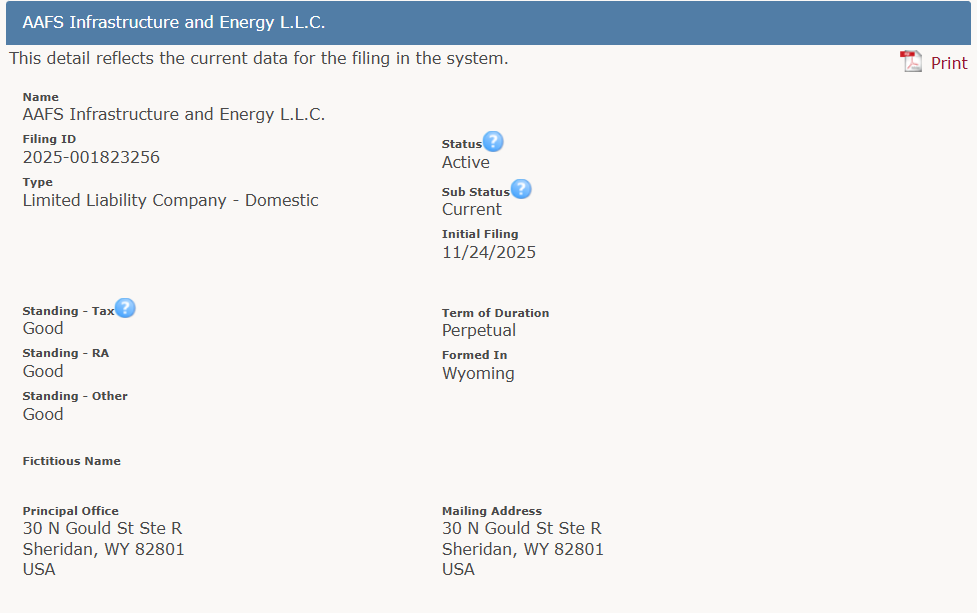
Task: Click the PDF print icon
Action: click(x=911, y=62)
